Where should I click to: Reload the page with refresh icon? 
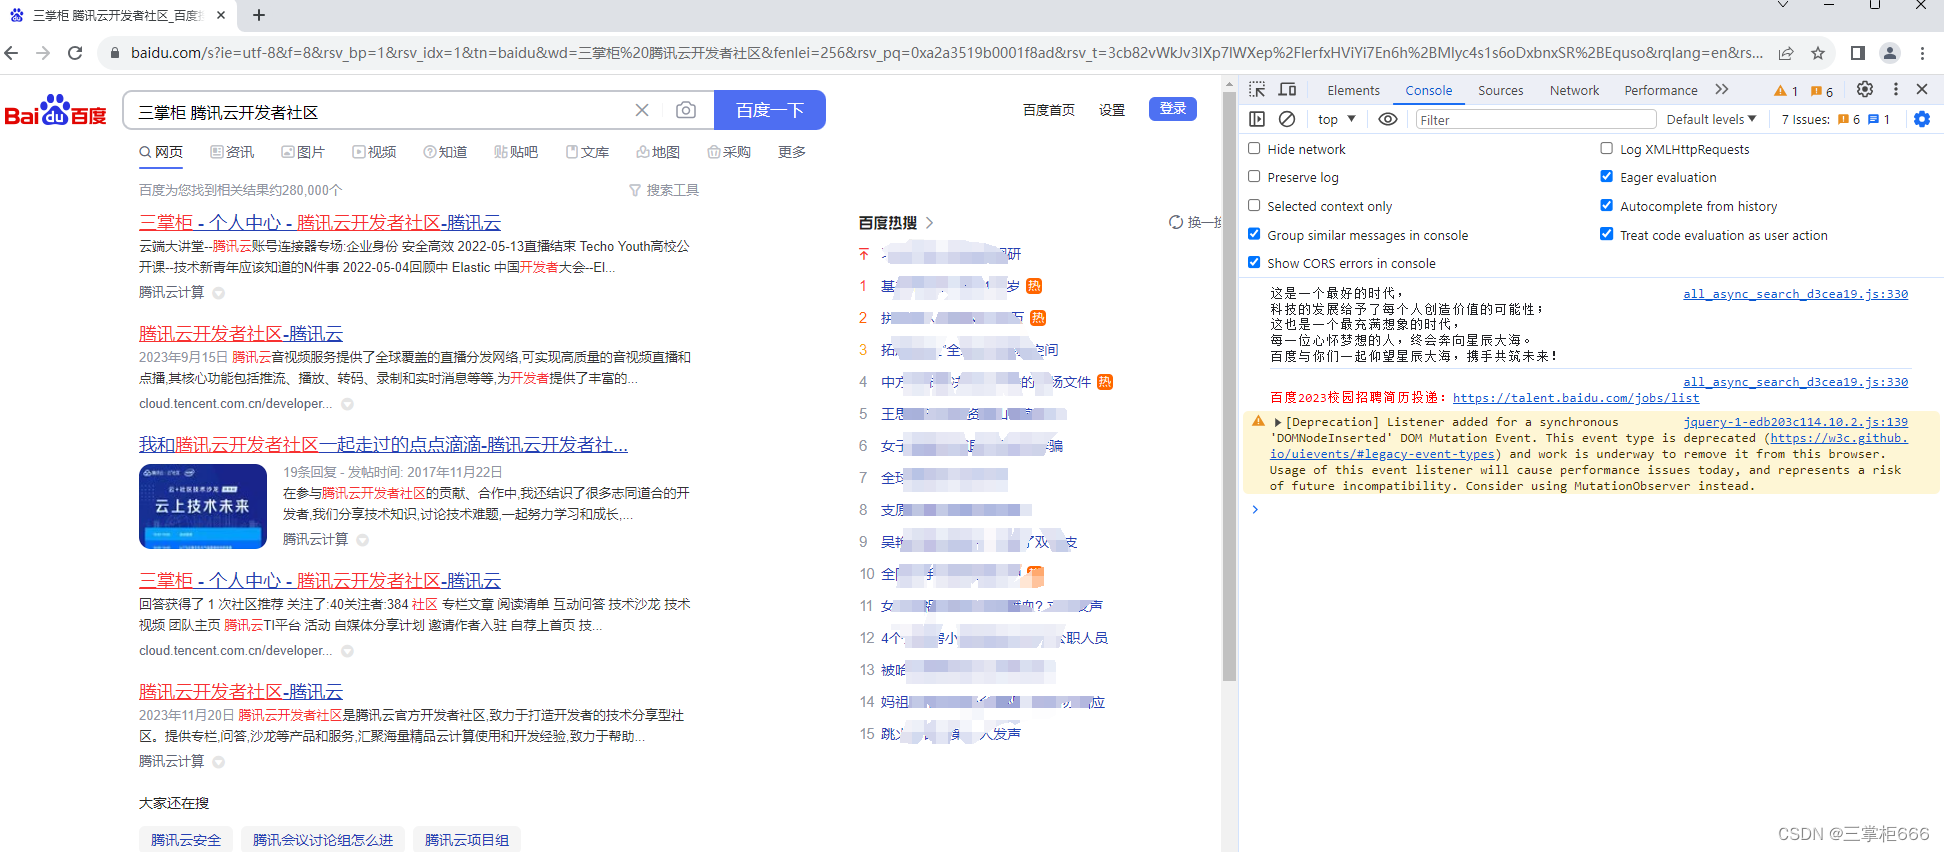click(x=75, y=53)
